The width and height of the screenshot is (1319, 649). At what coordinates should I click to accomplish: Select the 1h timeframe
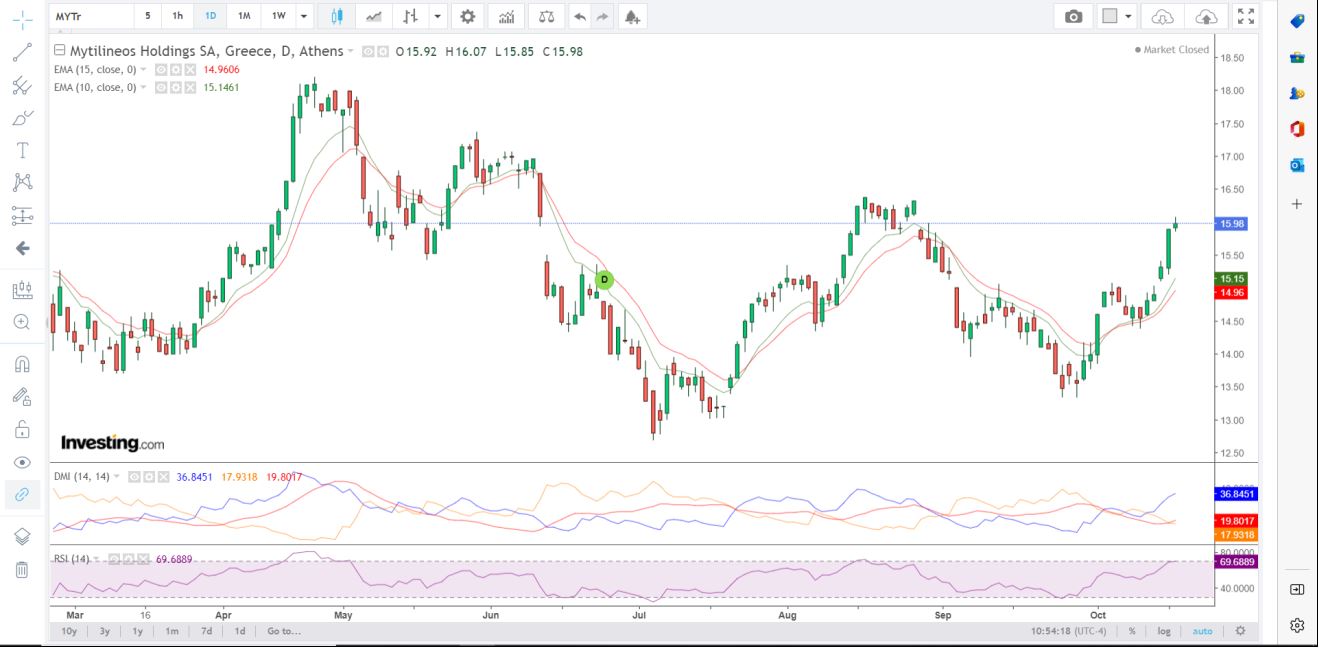tap(177, 16)
